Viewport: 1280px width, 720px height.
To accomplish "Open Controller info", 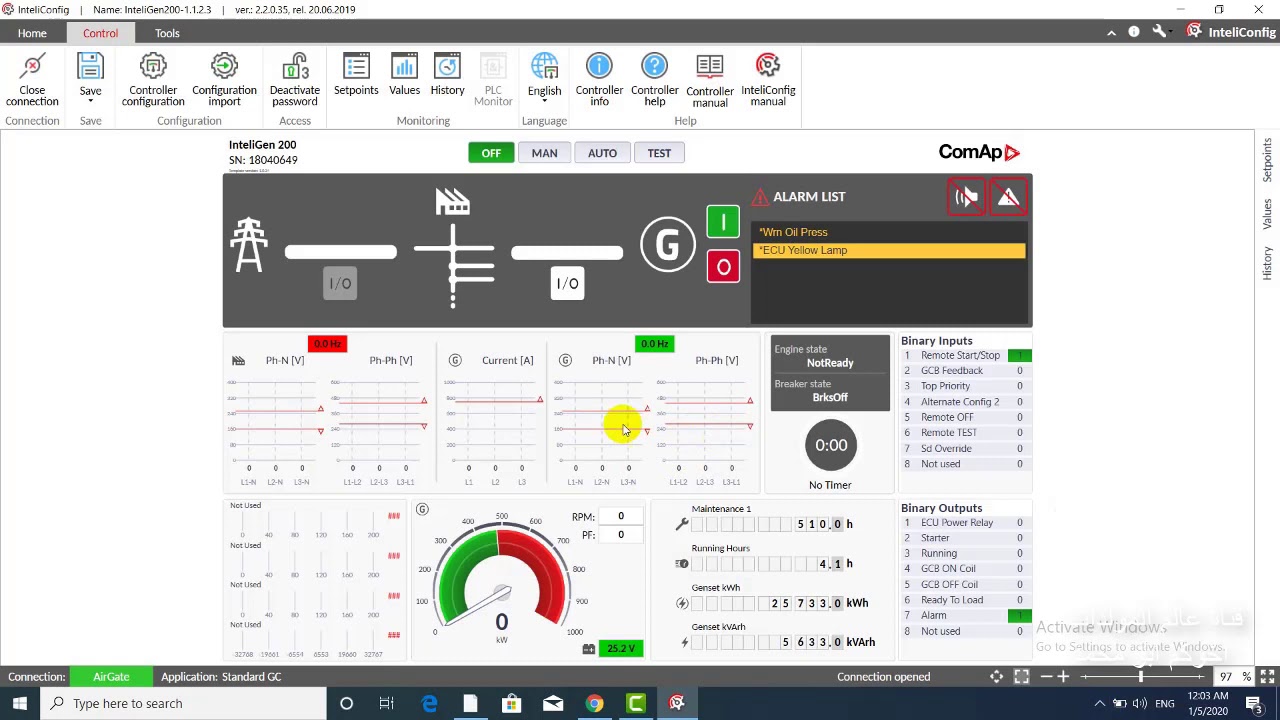I will coord(599,79).
